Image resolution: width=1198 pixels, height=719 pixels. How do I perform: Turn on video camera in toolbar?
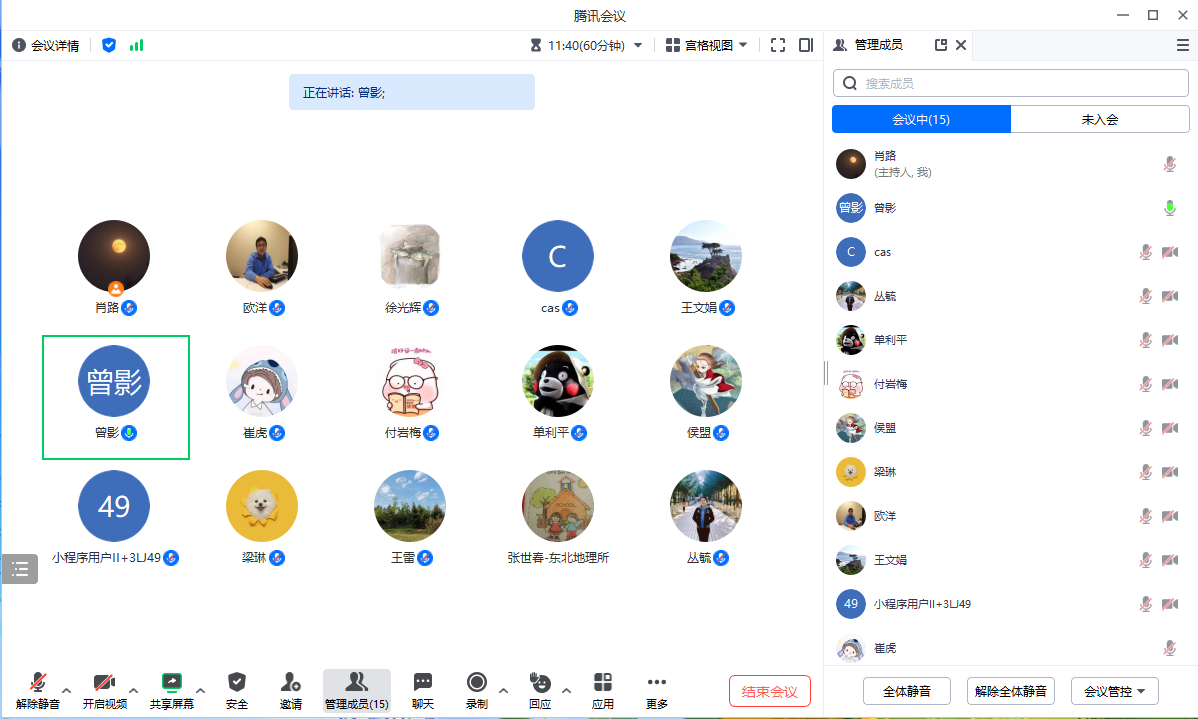tap(104, 683)
